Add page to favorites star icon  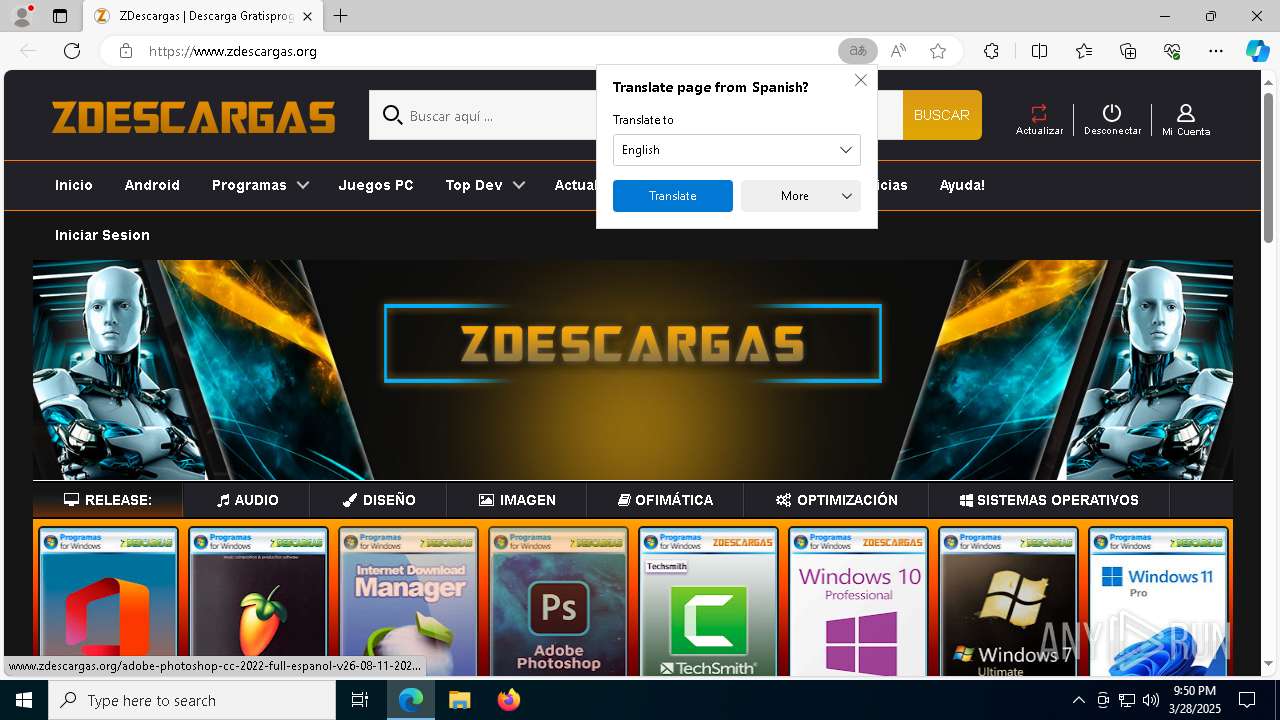[937, 51]
